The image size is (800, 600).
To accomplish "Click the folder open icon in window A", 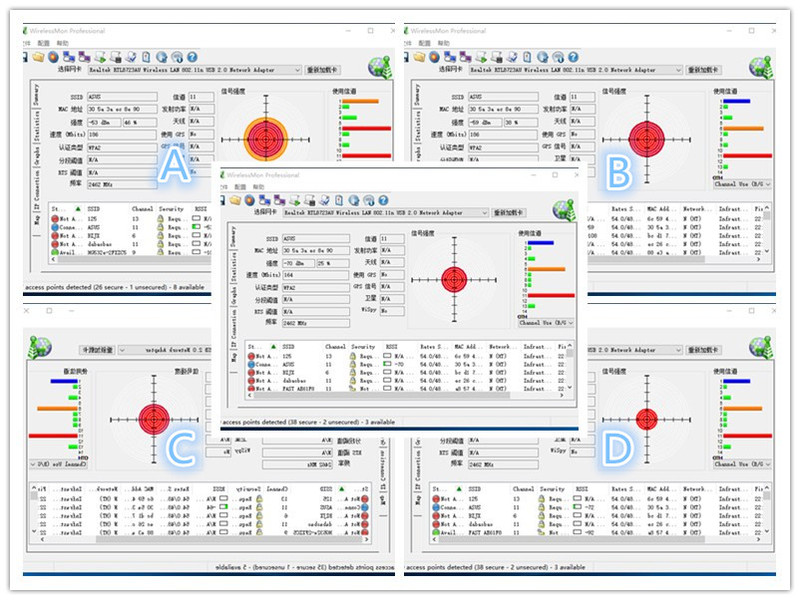I will coord(38,57).
